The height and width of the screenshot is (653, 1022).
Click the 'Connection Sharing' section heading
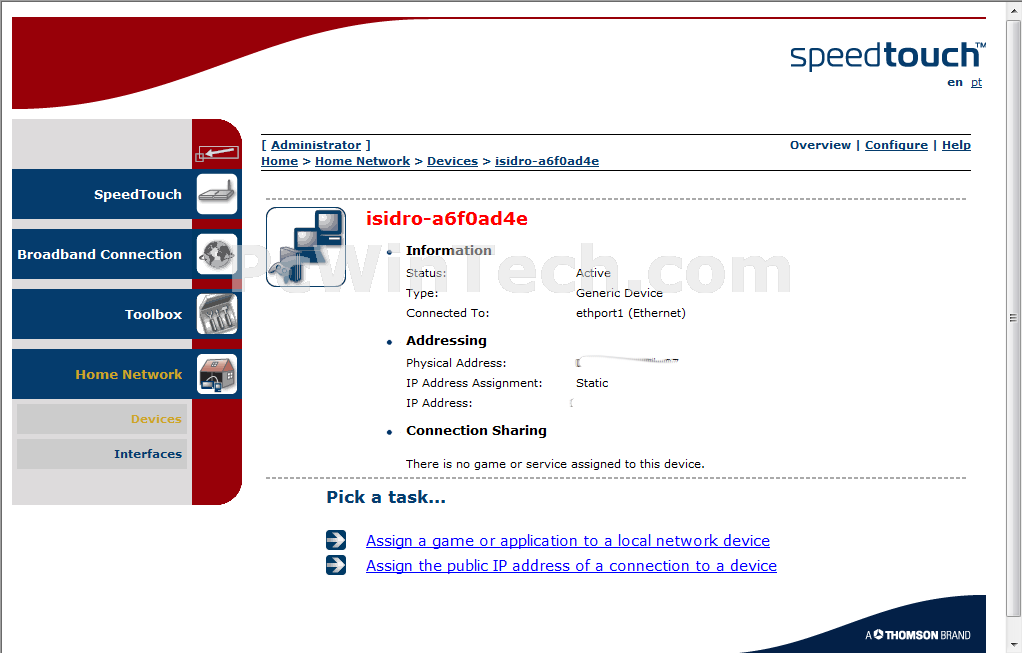(476, 431)
